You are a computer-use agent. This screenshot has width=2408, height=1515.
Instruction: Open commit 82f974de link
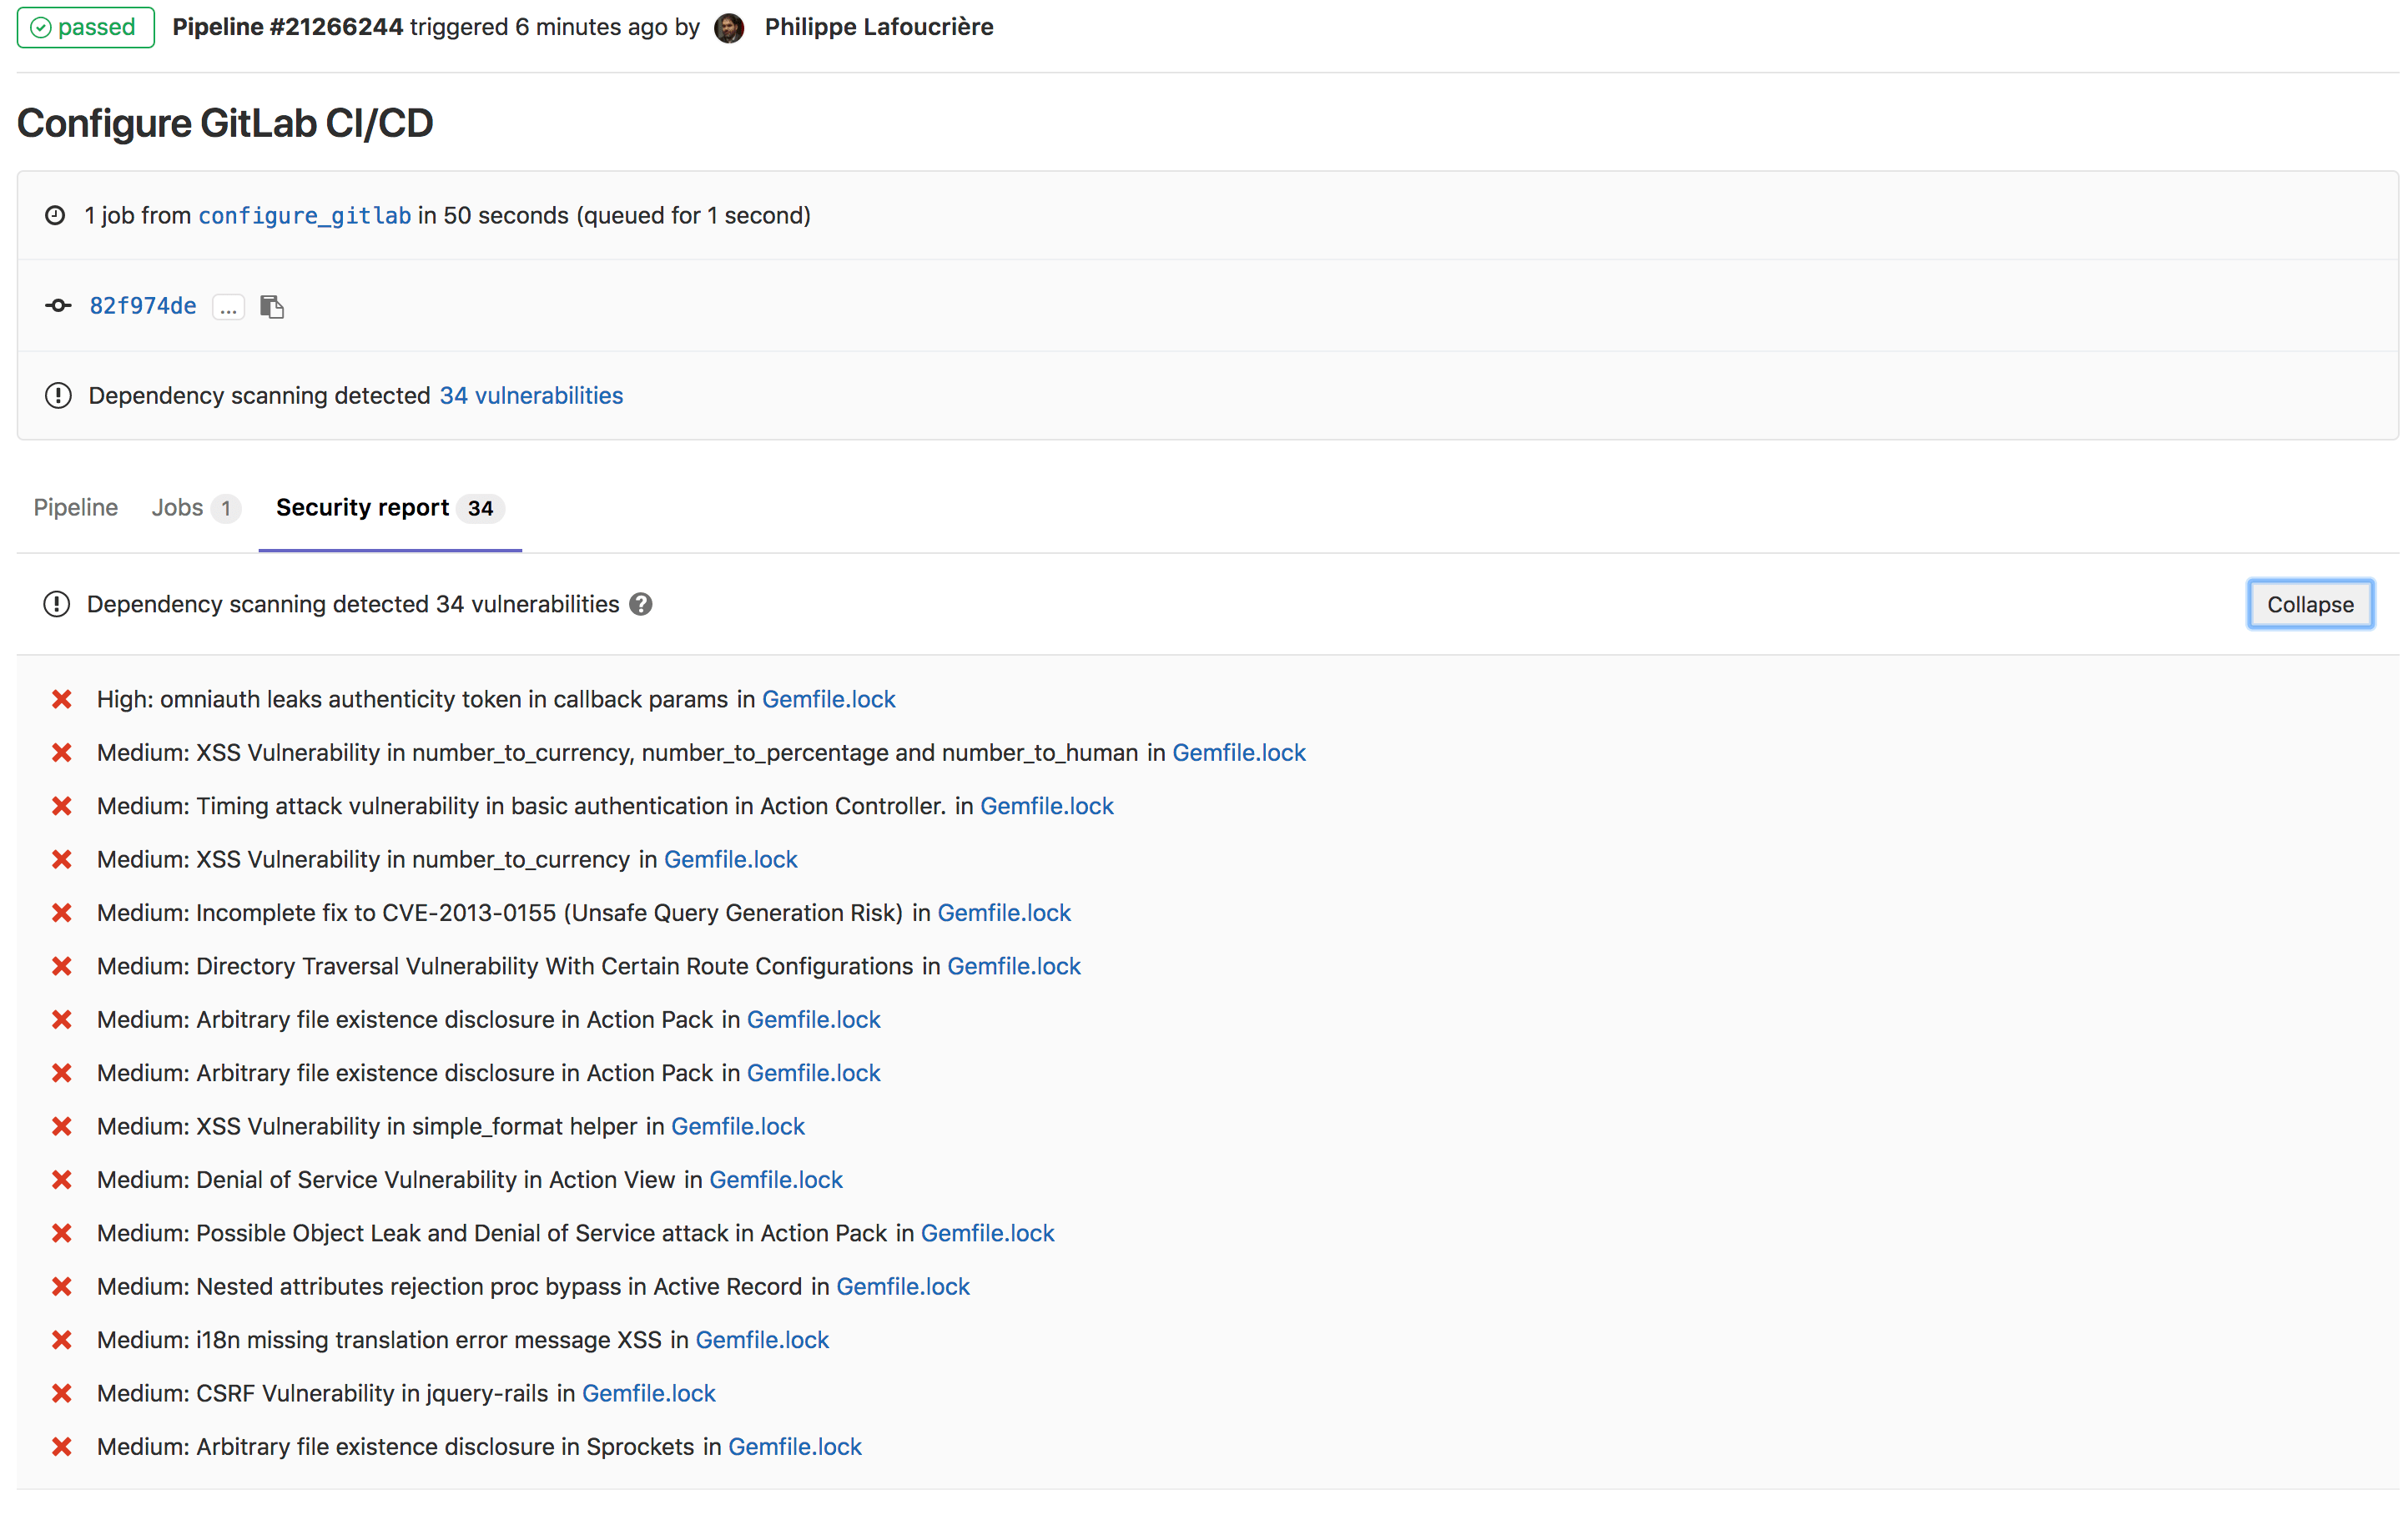pos(143,306)
